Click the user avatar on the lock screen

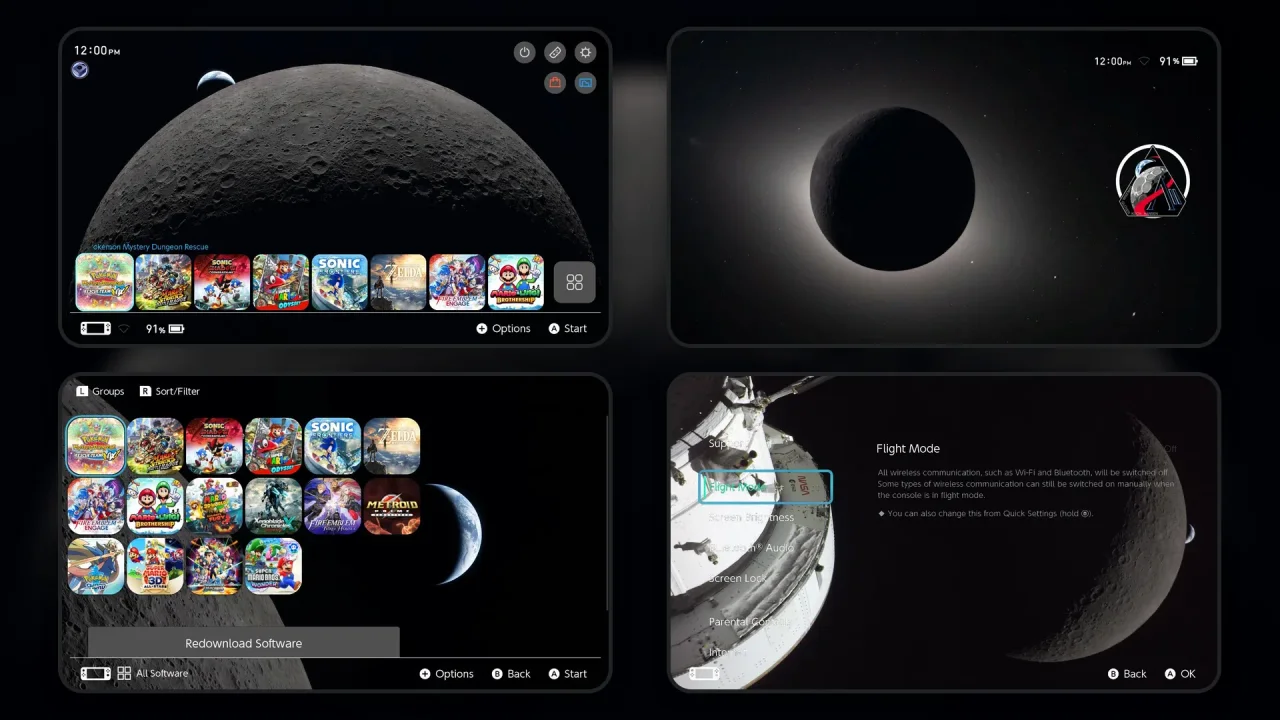click(1152, 181)
